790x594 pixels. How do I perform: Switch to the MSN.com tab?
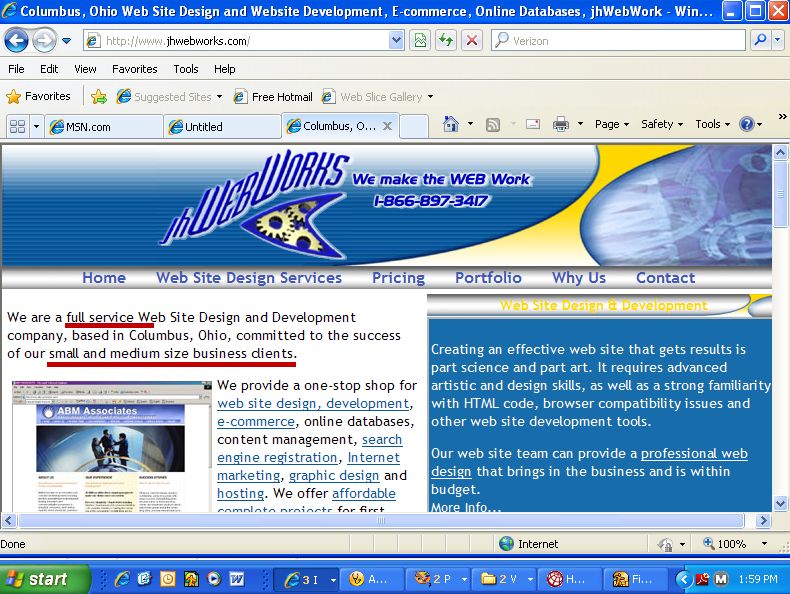103,126
